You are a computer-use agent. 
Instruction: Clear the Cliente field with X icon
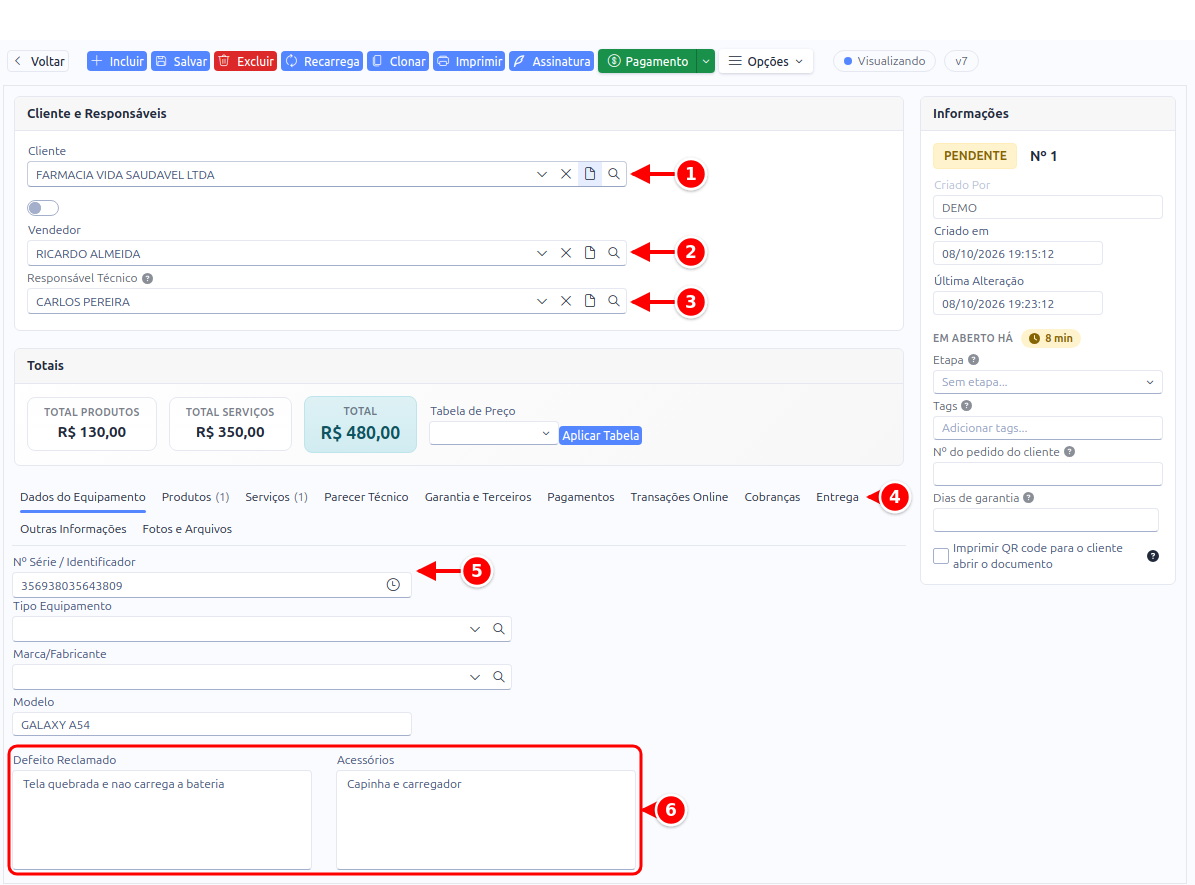(565, 174)
